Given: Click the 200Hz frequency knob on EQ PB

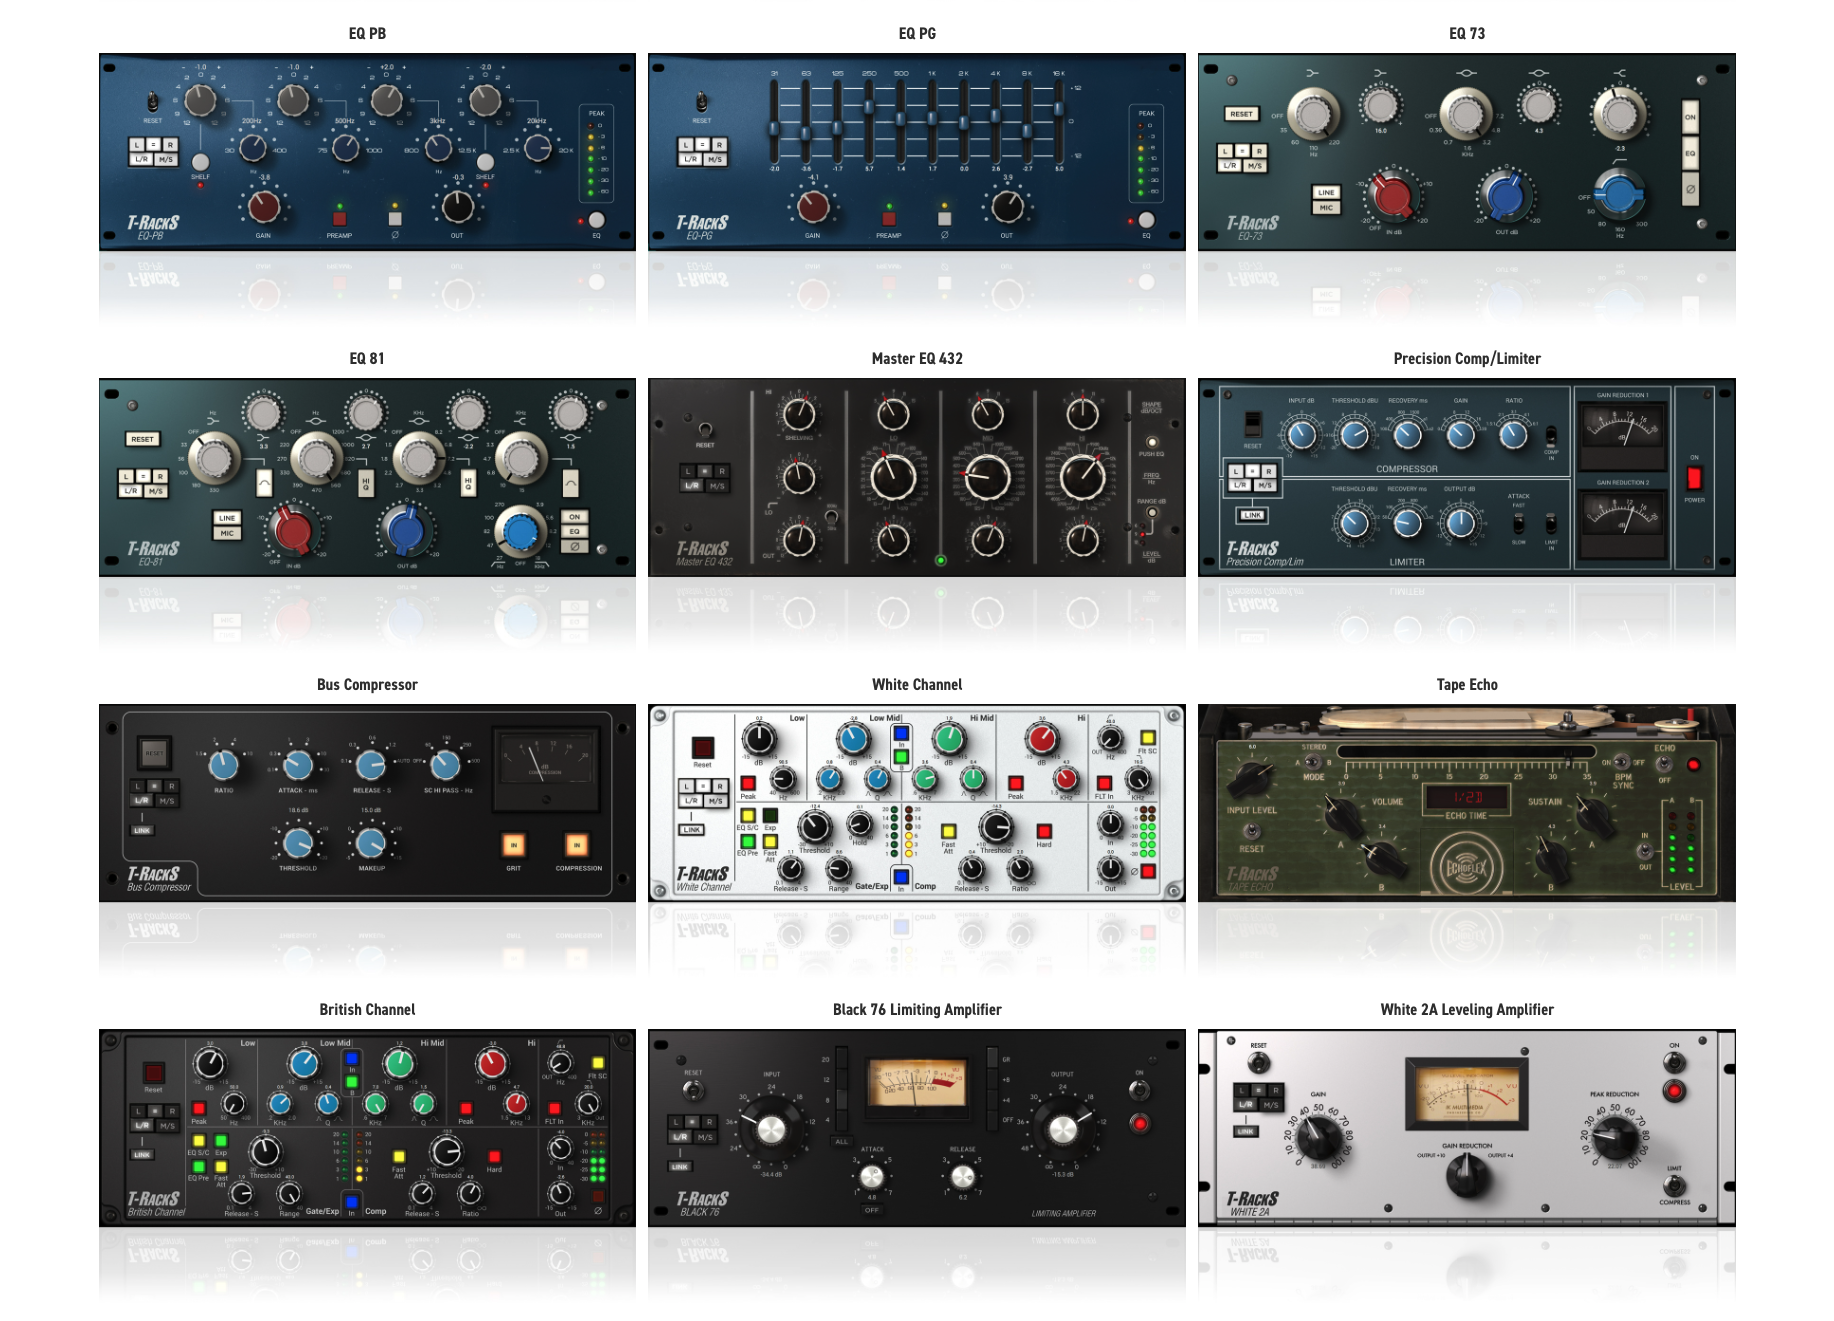Looking at the screenshot, I should tap(253, 148).
